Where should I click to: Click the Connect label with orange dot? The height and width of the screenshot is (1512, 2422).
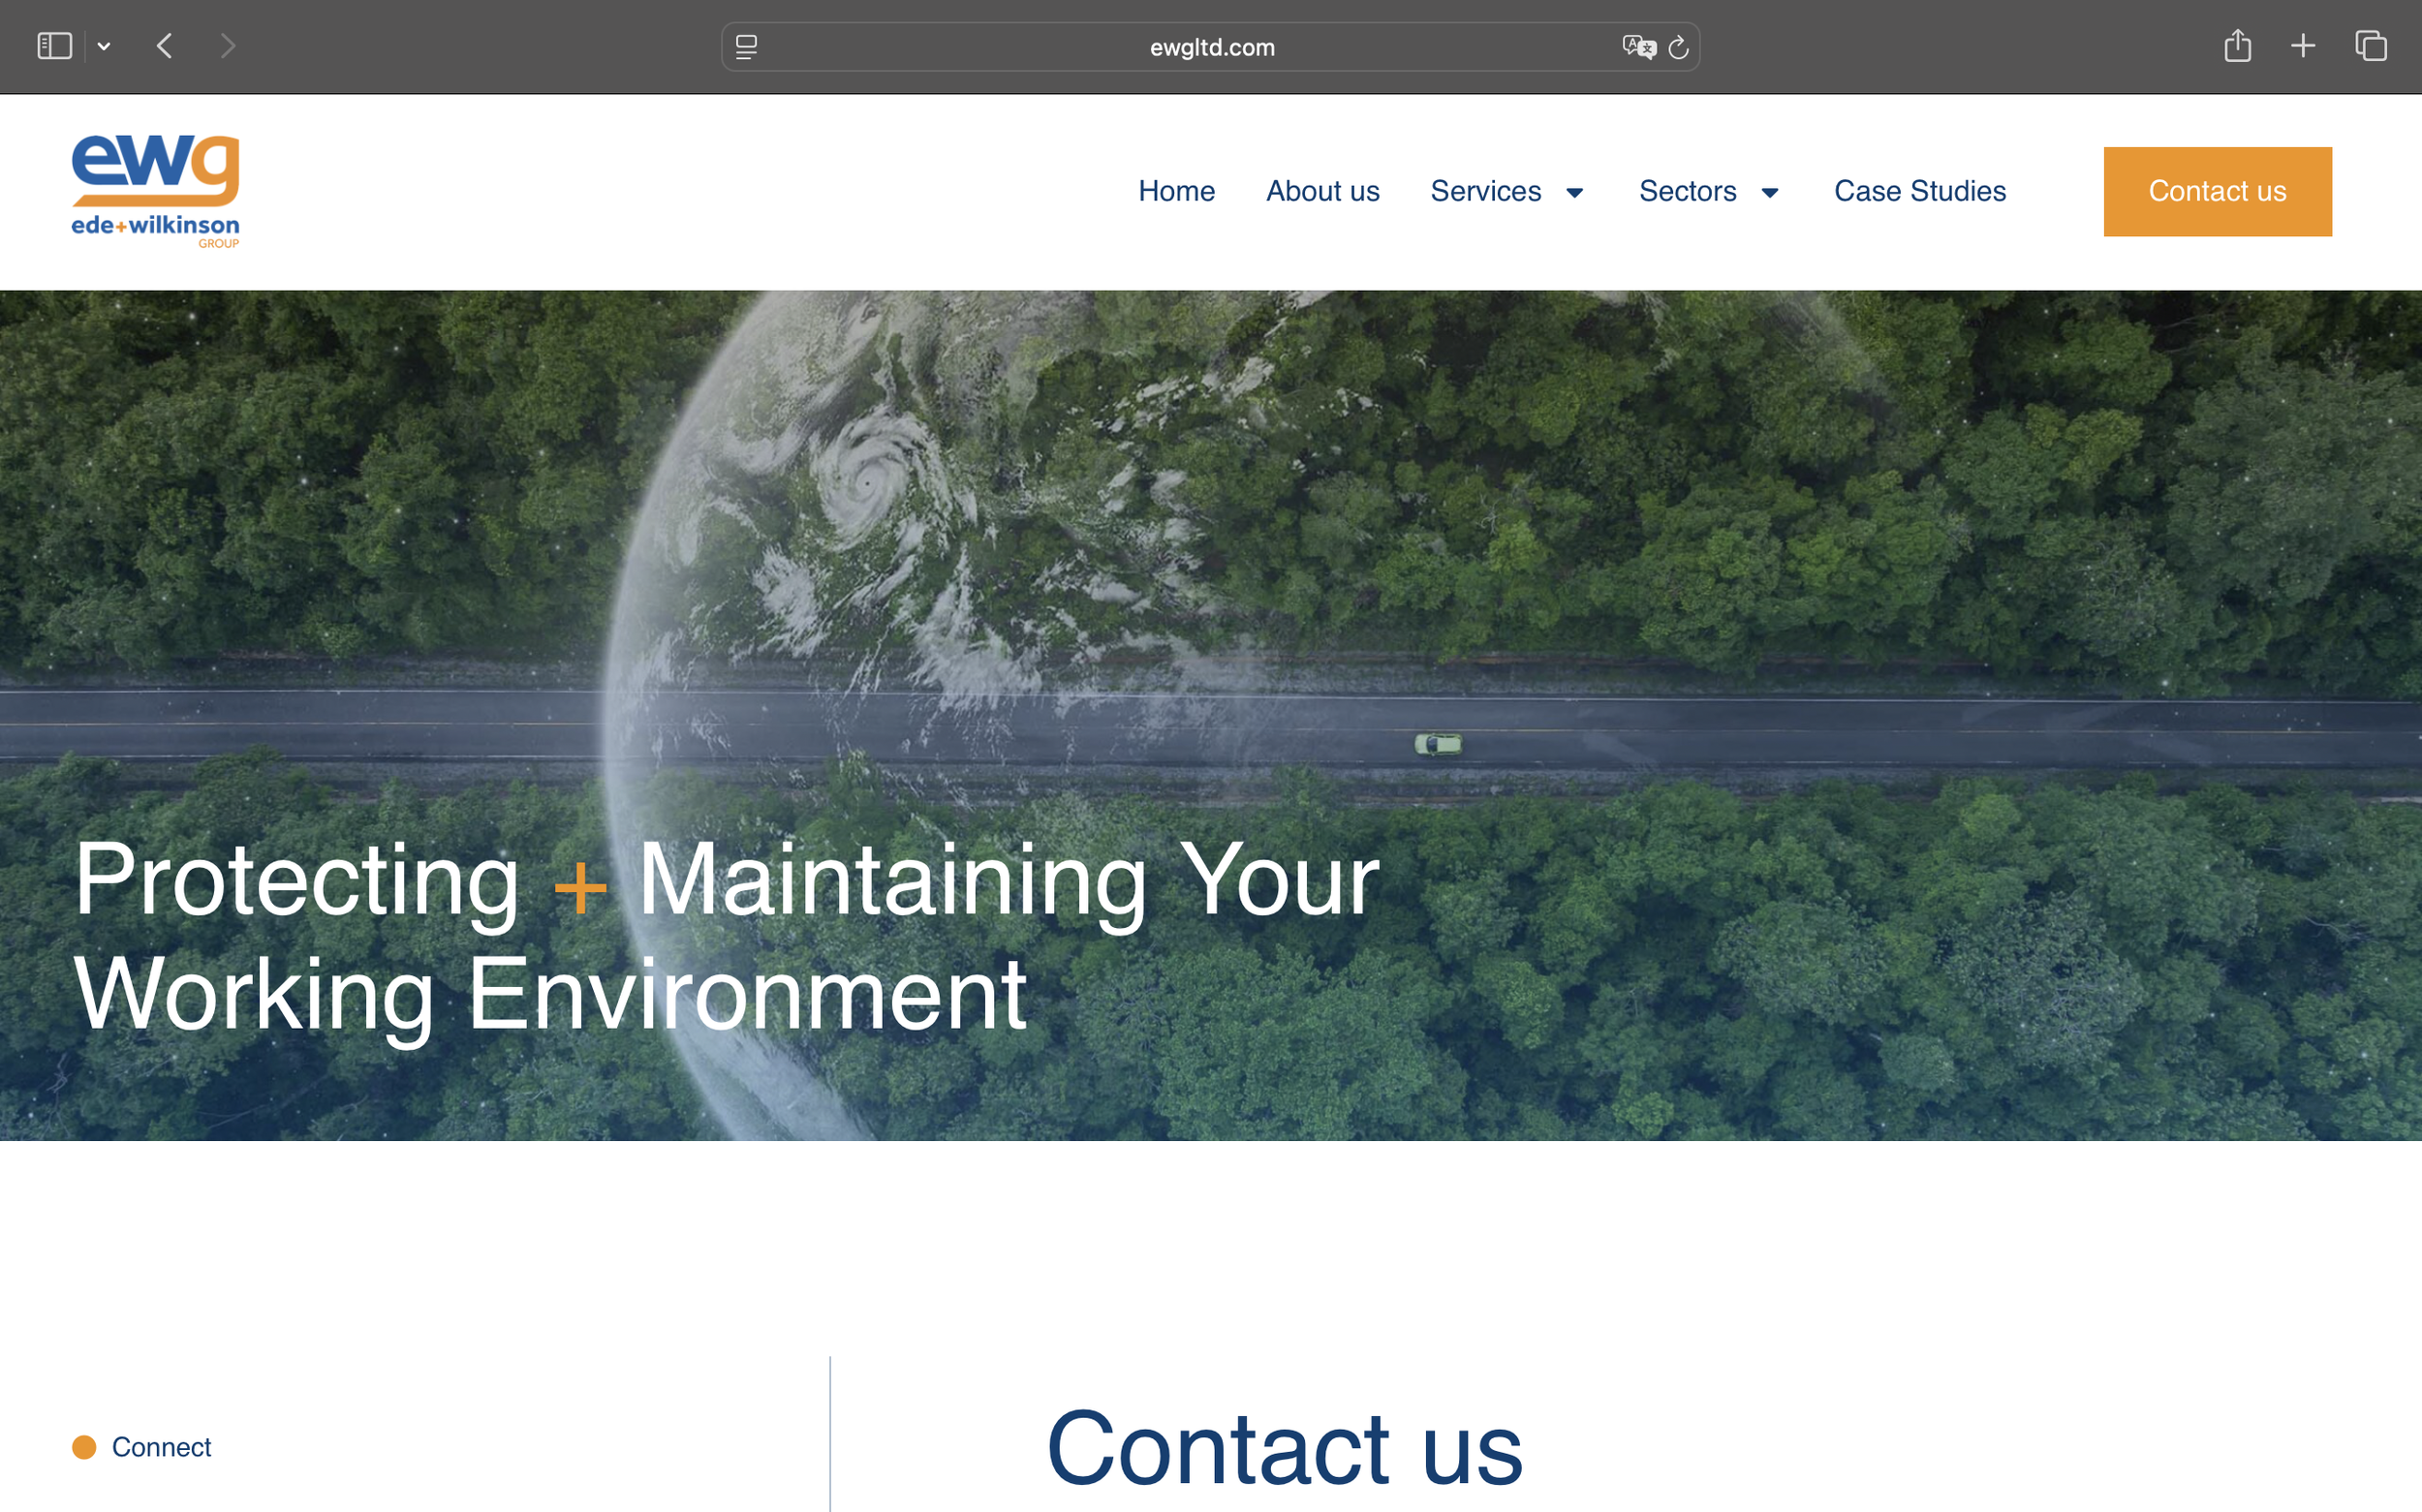point(160,1447)
